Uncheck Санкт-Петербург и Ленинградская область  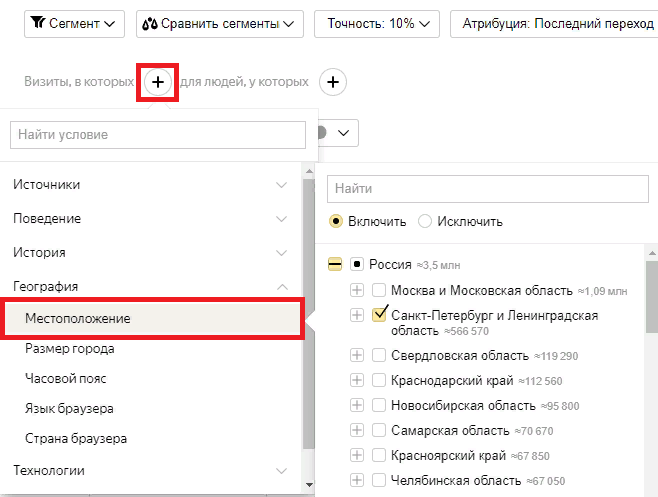379,314
